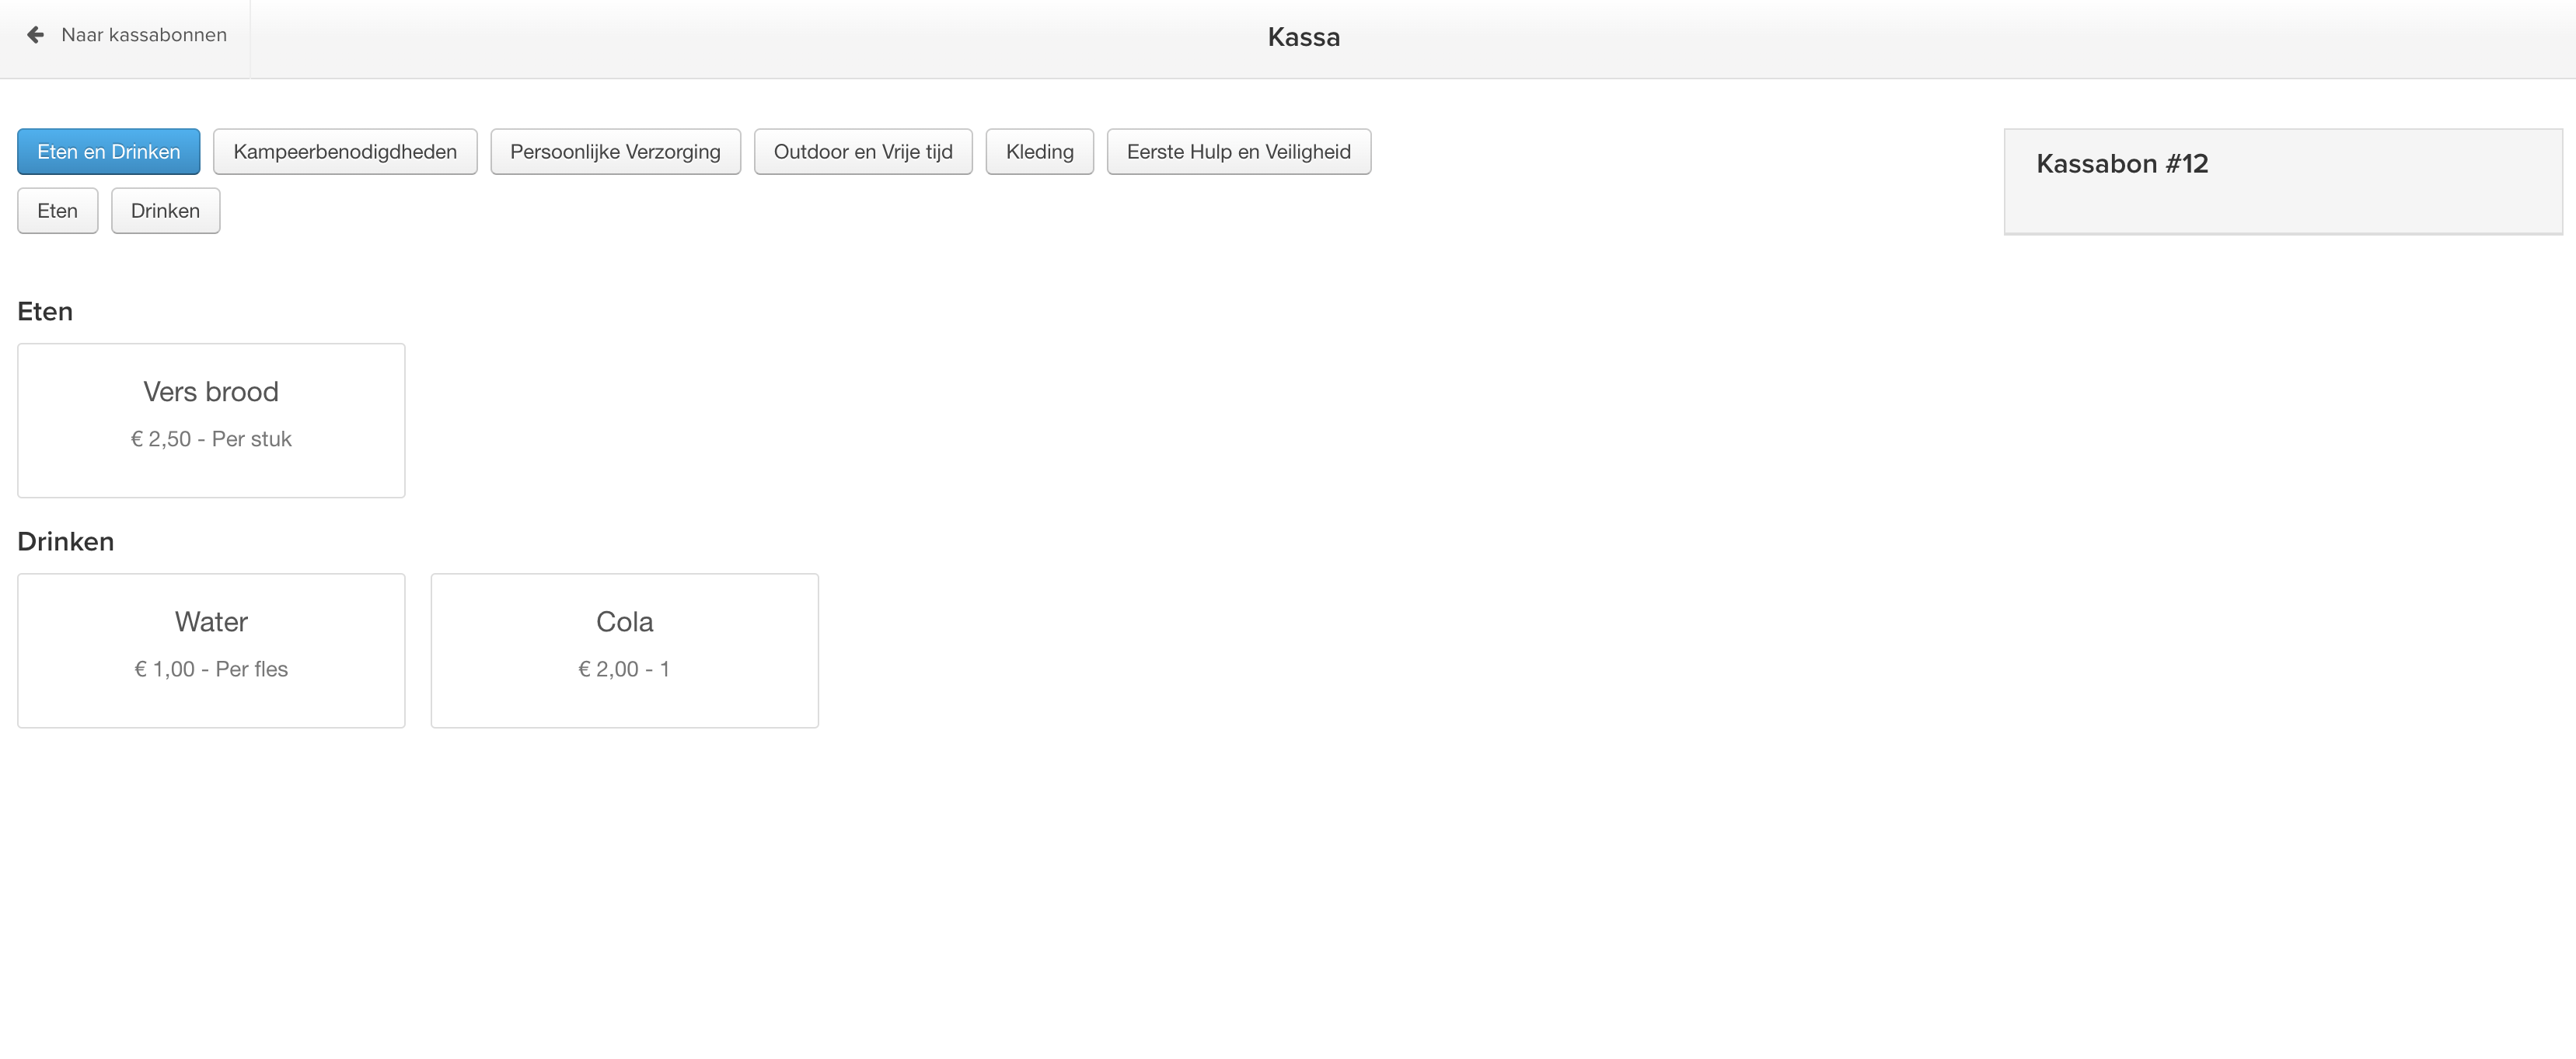Open Eerste Hulp en Veiligheid category
The height and width of the screenshot is (1059, 2576).
pos(1239,152)
